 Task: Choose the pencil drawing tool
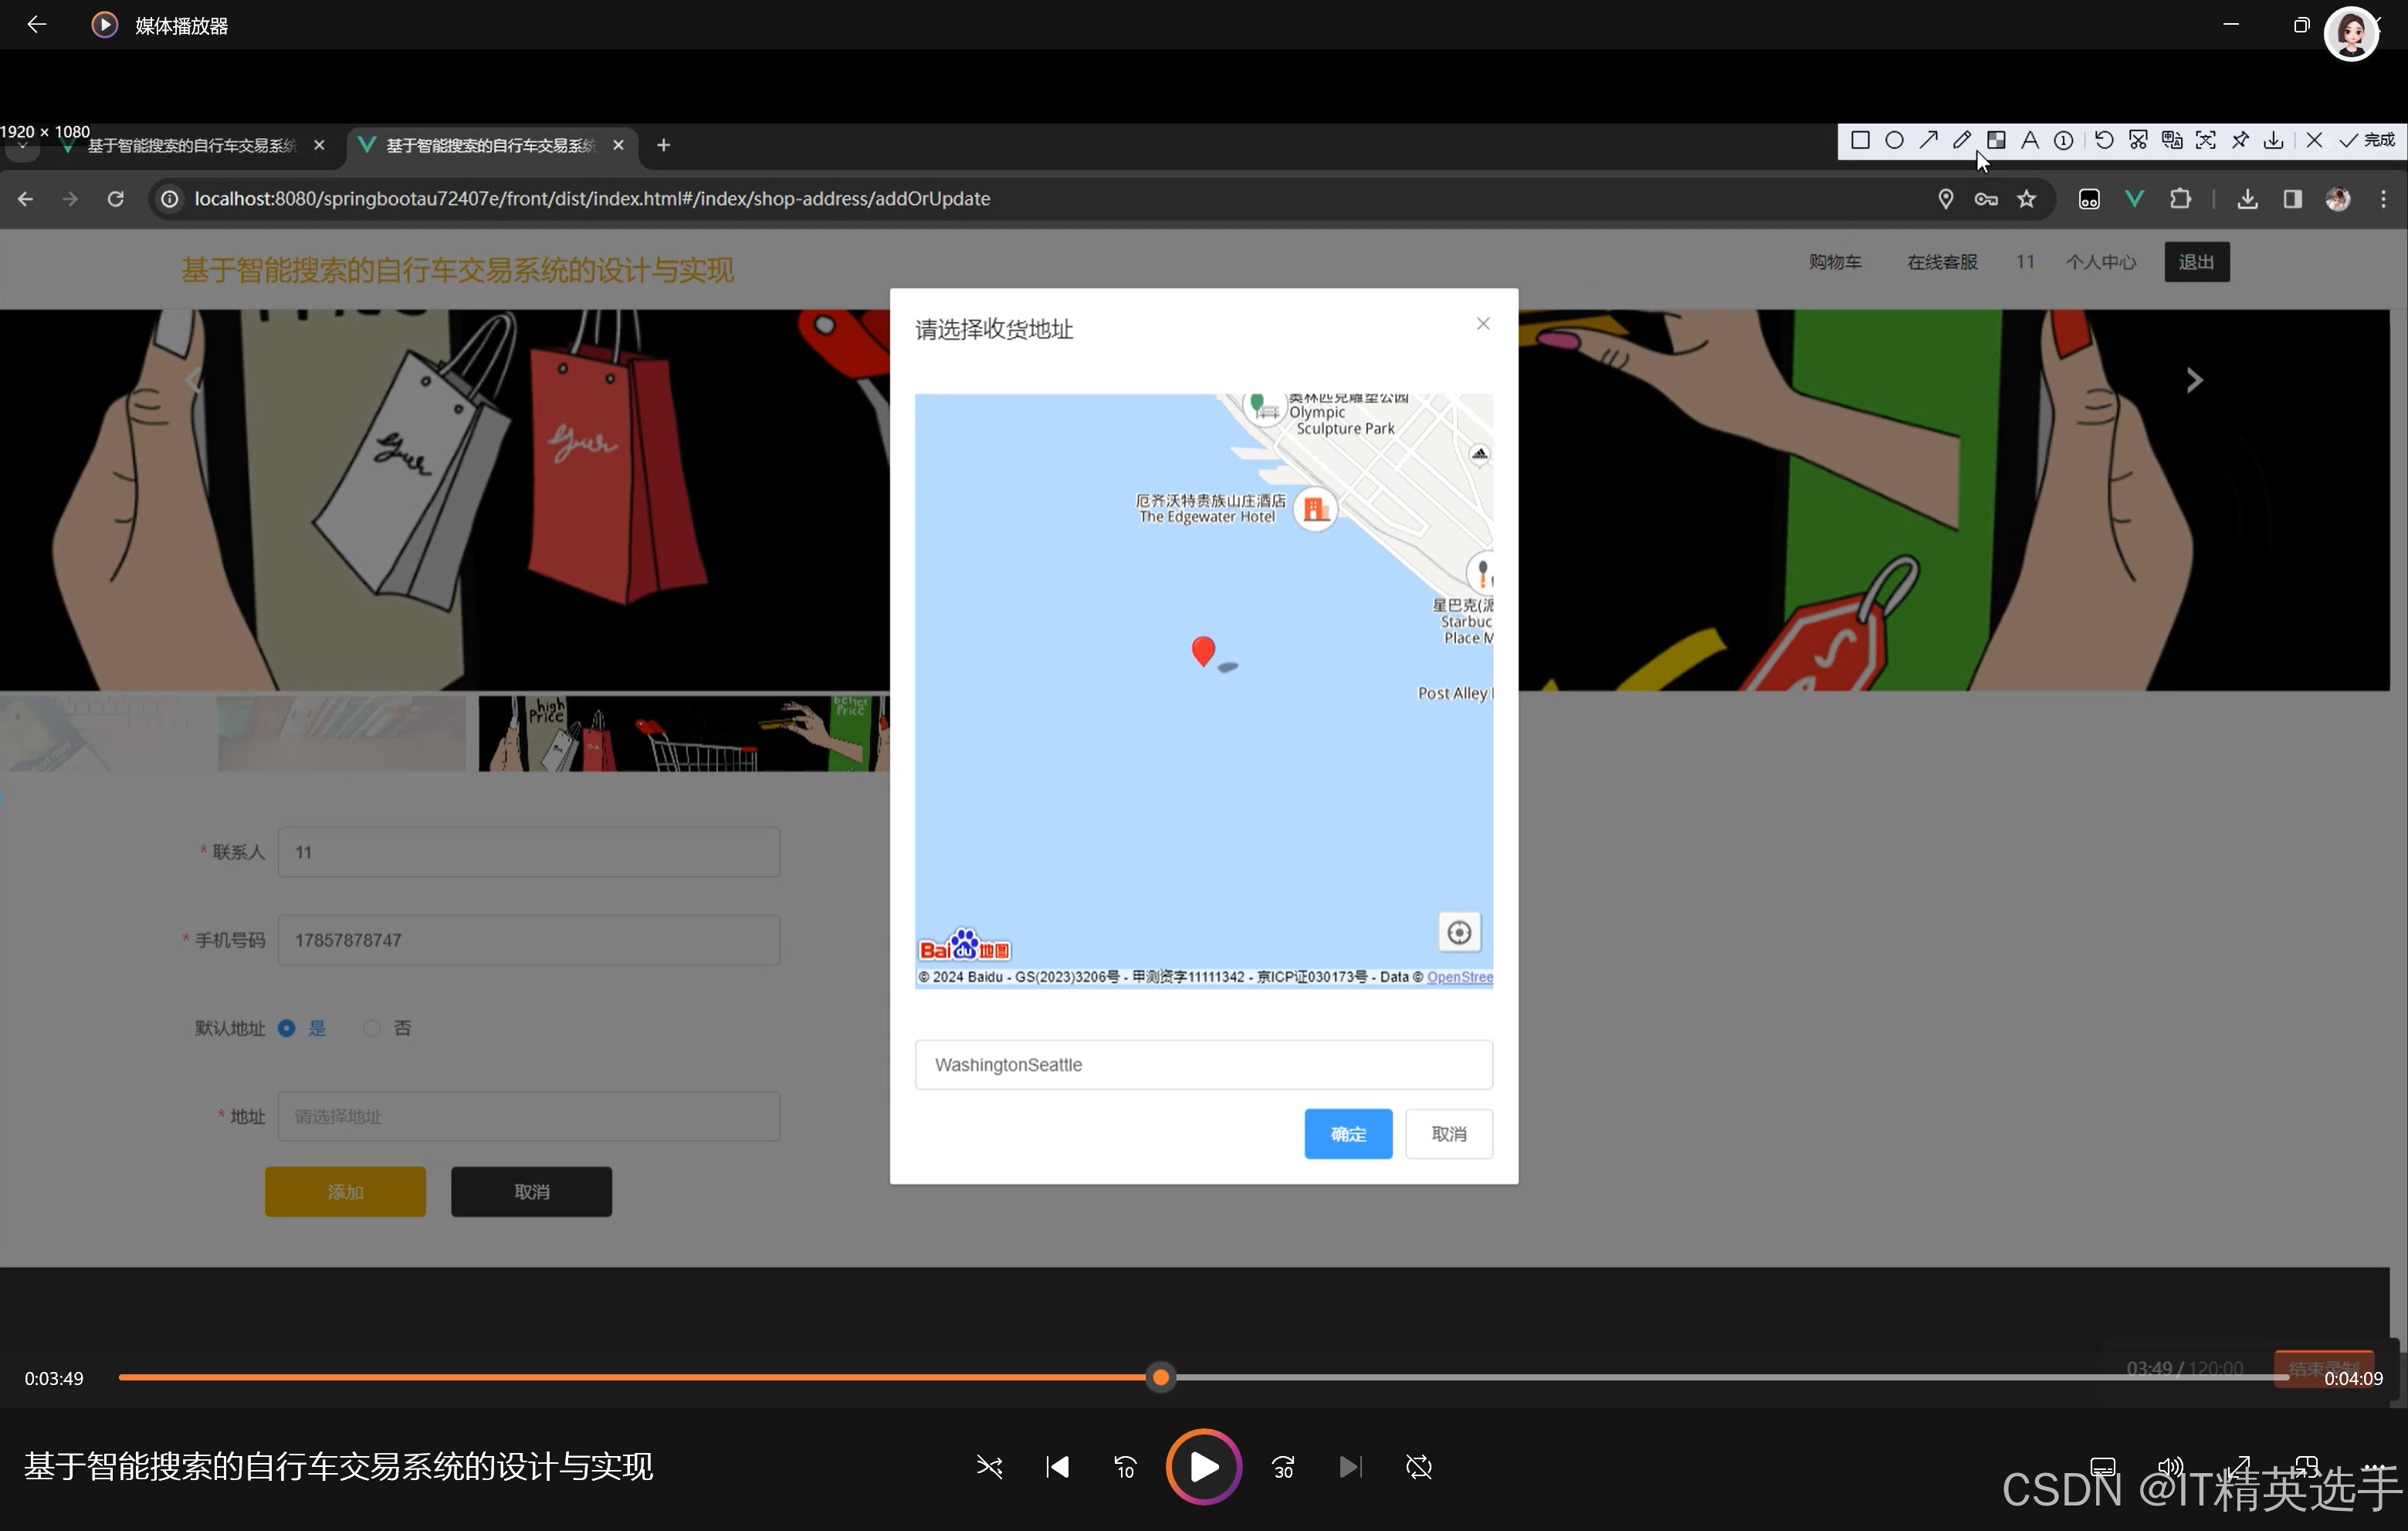[1962, 141]
